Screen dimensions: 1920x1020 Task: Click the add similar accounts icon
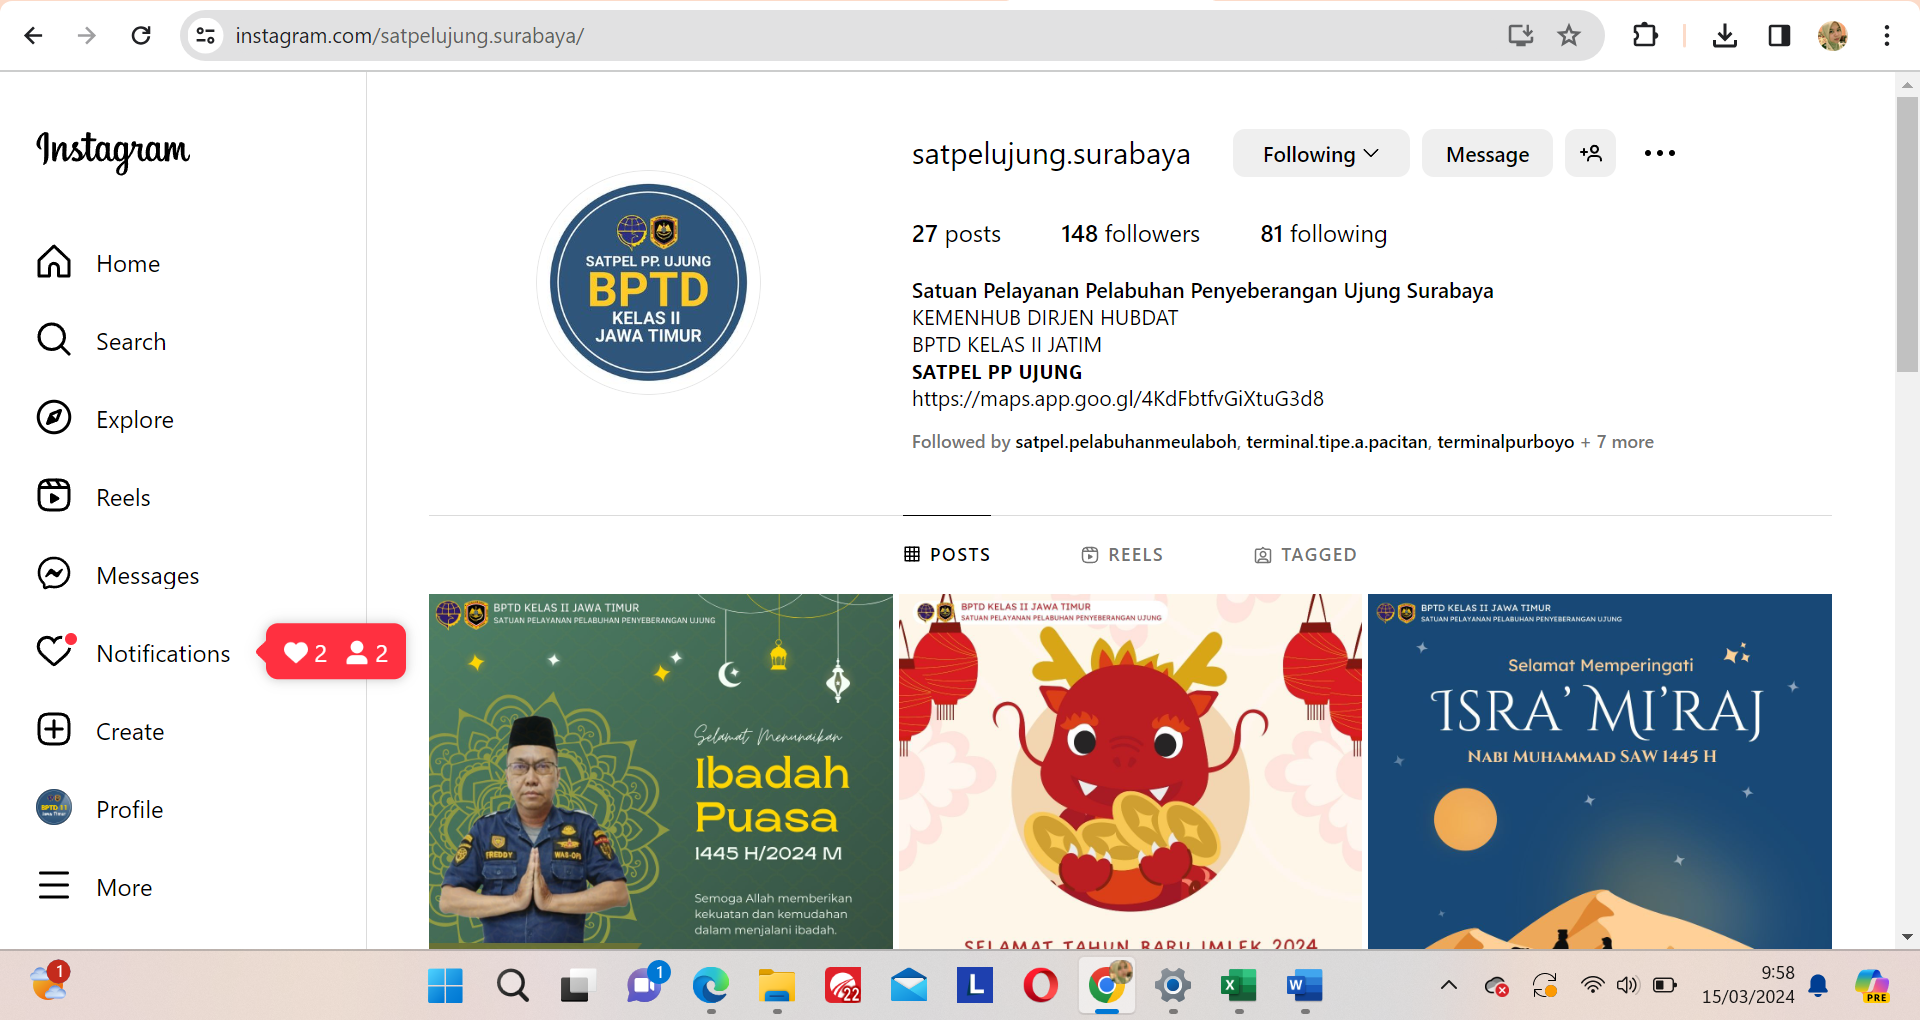coord(1590,154)
